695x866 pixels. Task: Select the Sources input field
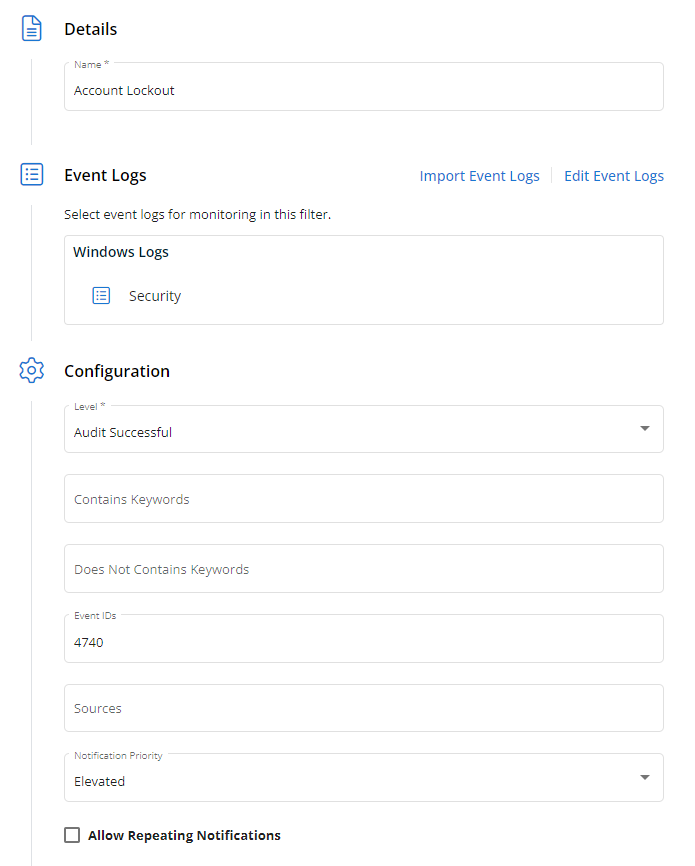point(363,708)
